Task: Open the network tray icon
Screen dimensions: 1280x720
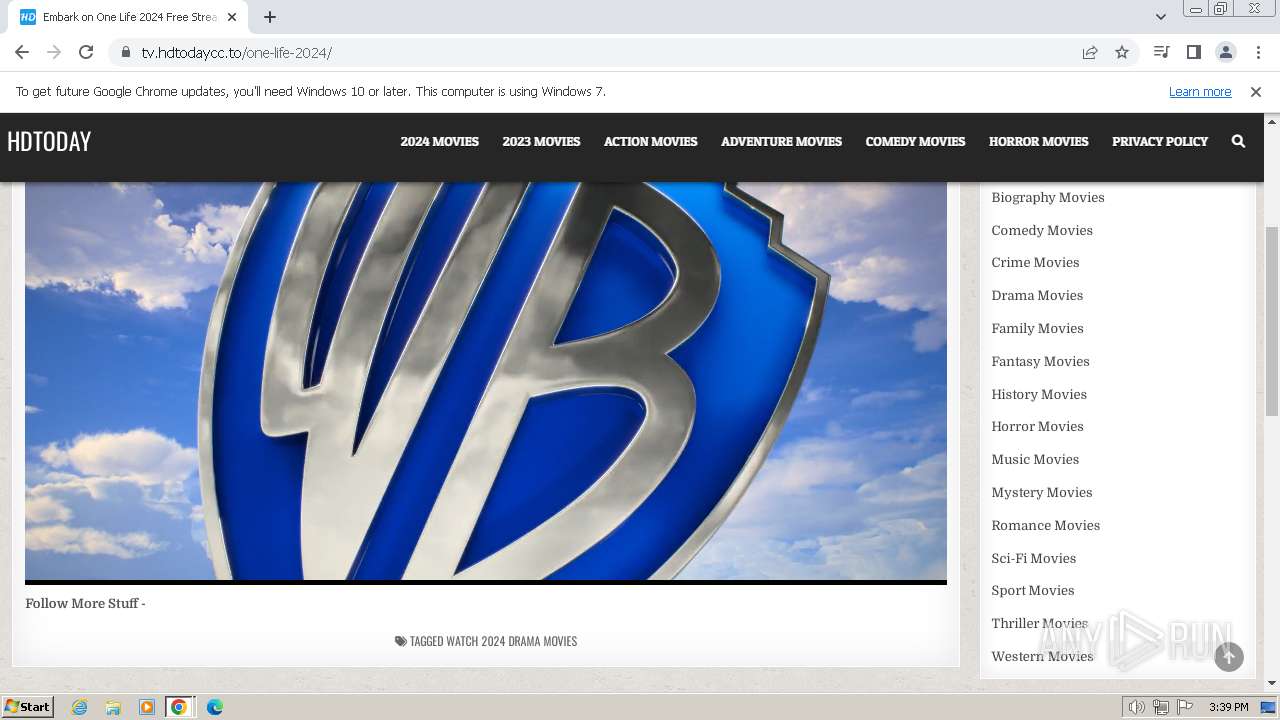Action: pyautogui.click(x=1161, y=707)
